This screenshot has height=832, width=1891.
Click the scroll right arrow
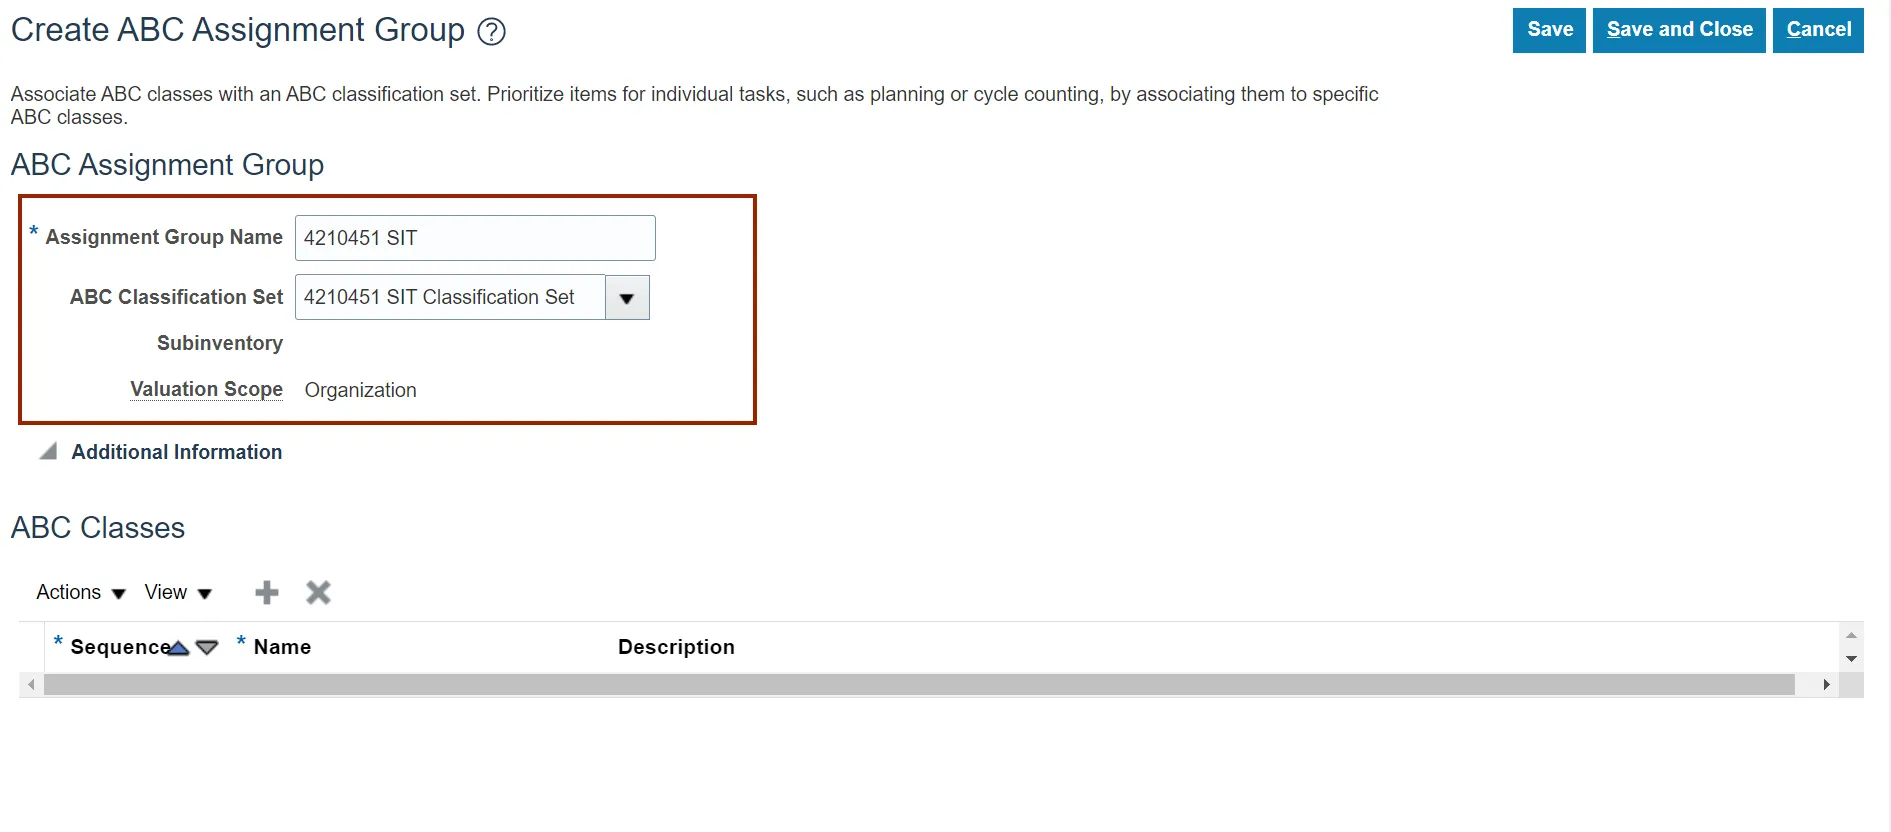click(1826, 685)
